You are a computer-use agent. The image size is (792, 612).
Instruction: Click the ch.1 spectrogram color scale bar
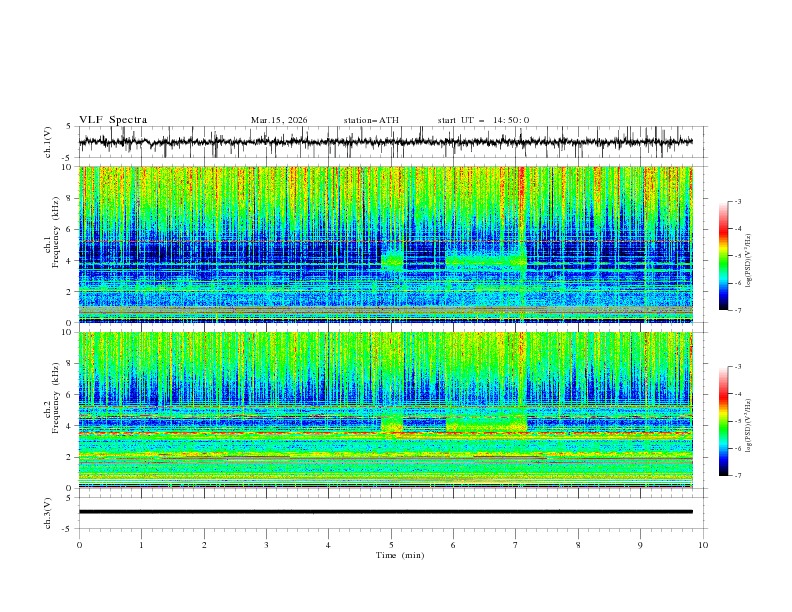(x=724, y=255)
